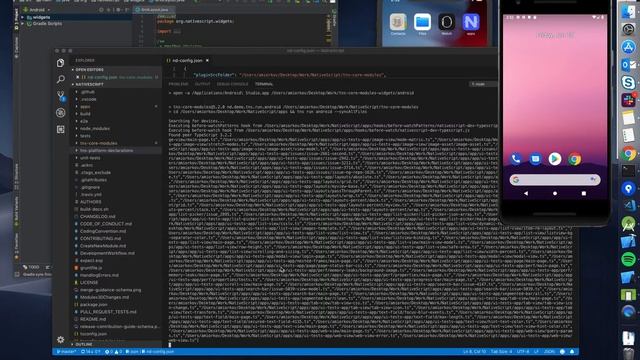Select widgets module in Android Studio tree
This screenshot has width=640, height=360.
41,18
